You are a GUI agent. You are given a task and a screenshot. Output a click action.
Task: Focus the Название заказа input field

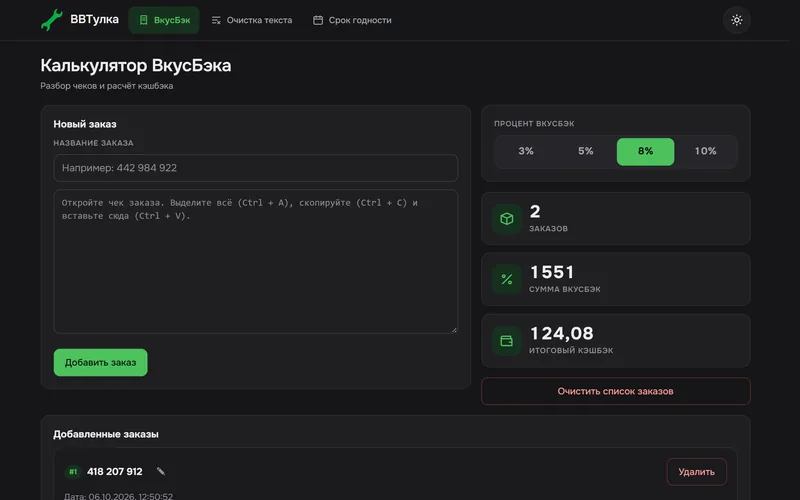tap(256, 168)
